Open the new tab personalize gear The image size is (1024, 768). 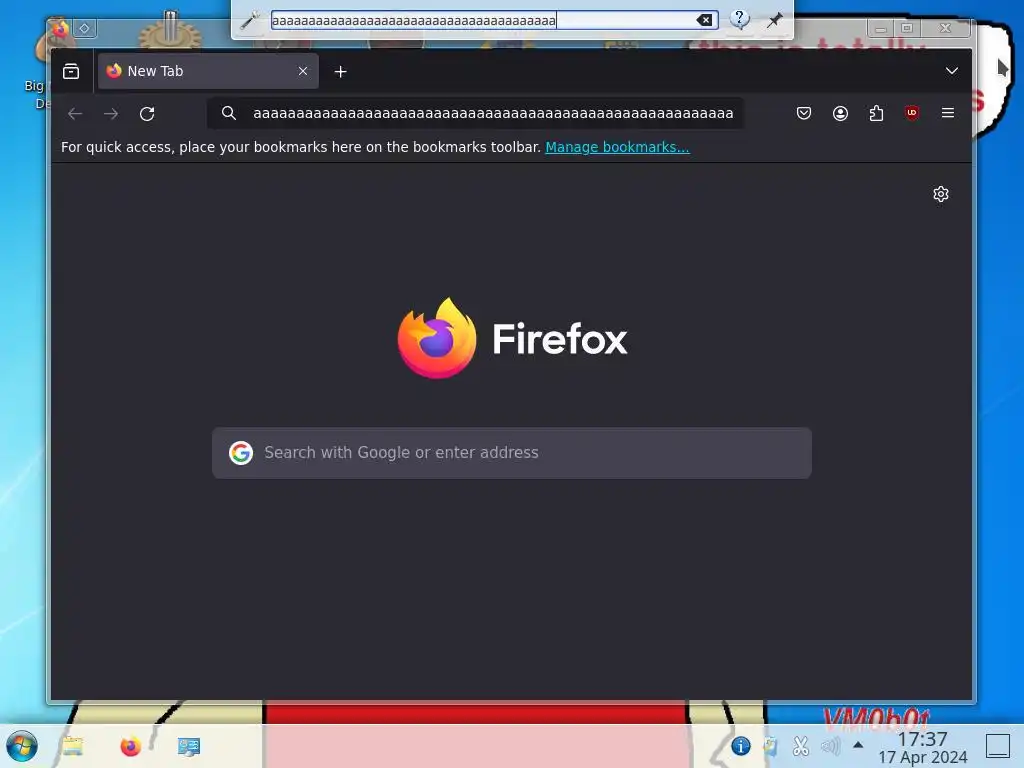[940, 194]
